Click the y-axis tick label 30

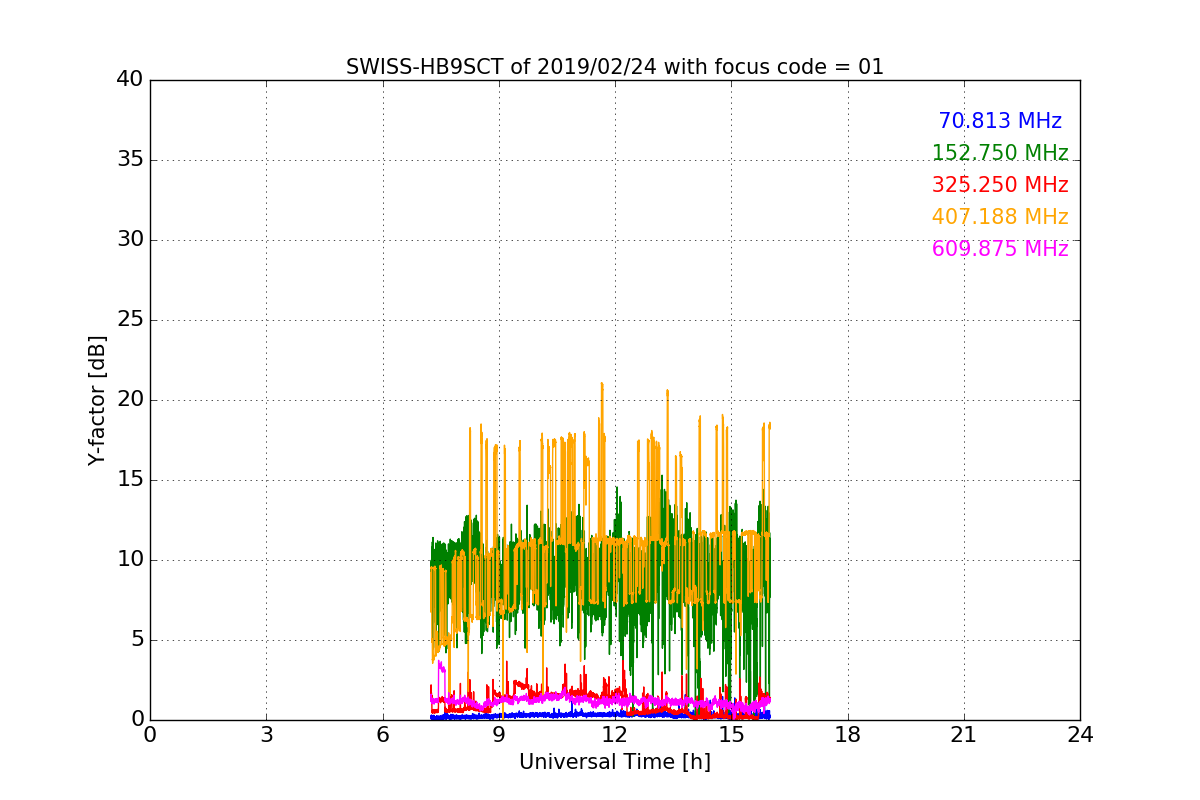[x=130, y=240]
